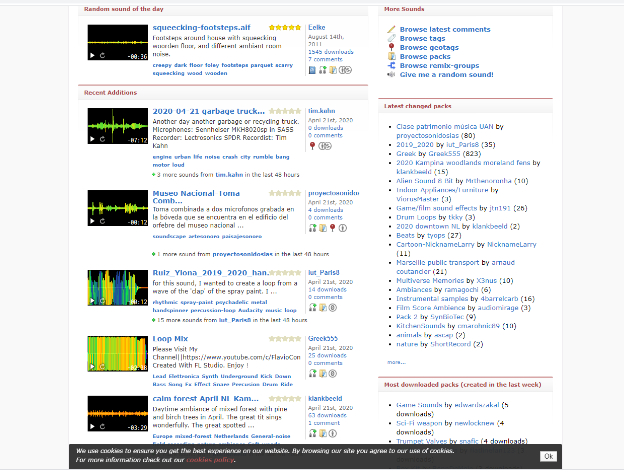Toggle loop on calm forest player

102,426
